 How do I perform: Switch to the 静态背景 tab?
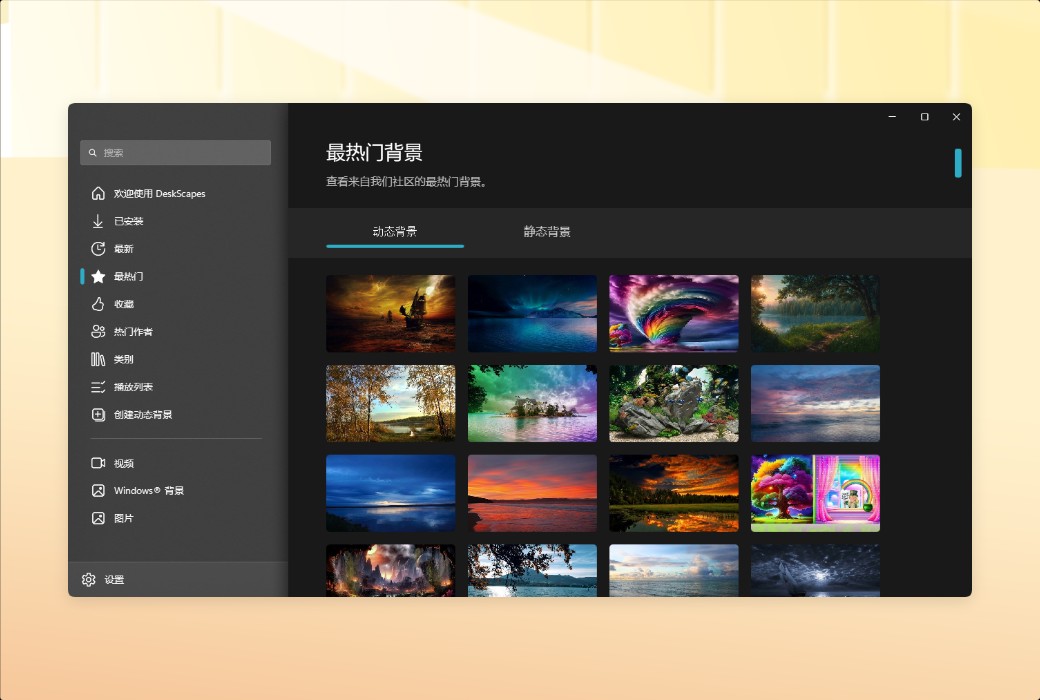click(546, 231)
